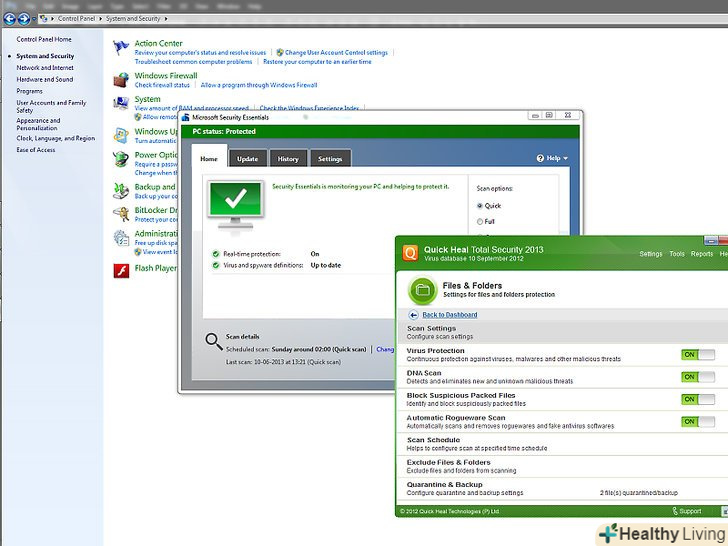This screenshot has width=728, height=546.
Task: Open Hardware and Sound in sidebar
Action: 45,79
